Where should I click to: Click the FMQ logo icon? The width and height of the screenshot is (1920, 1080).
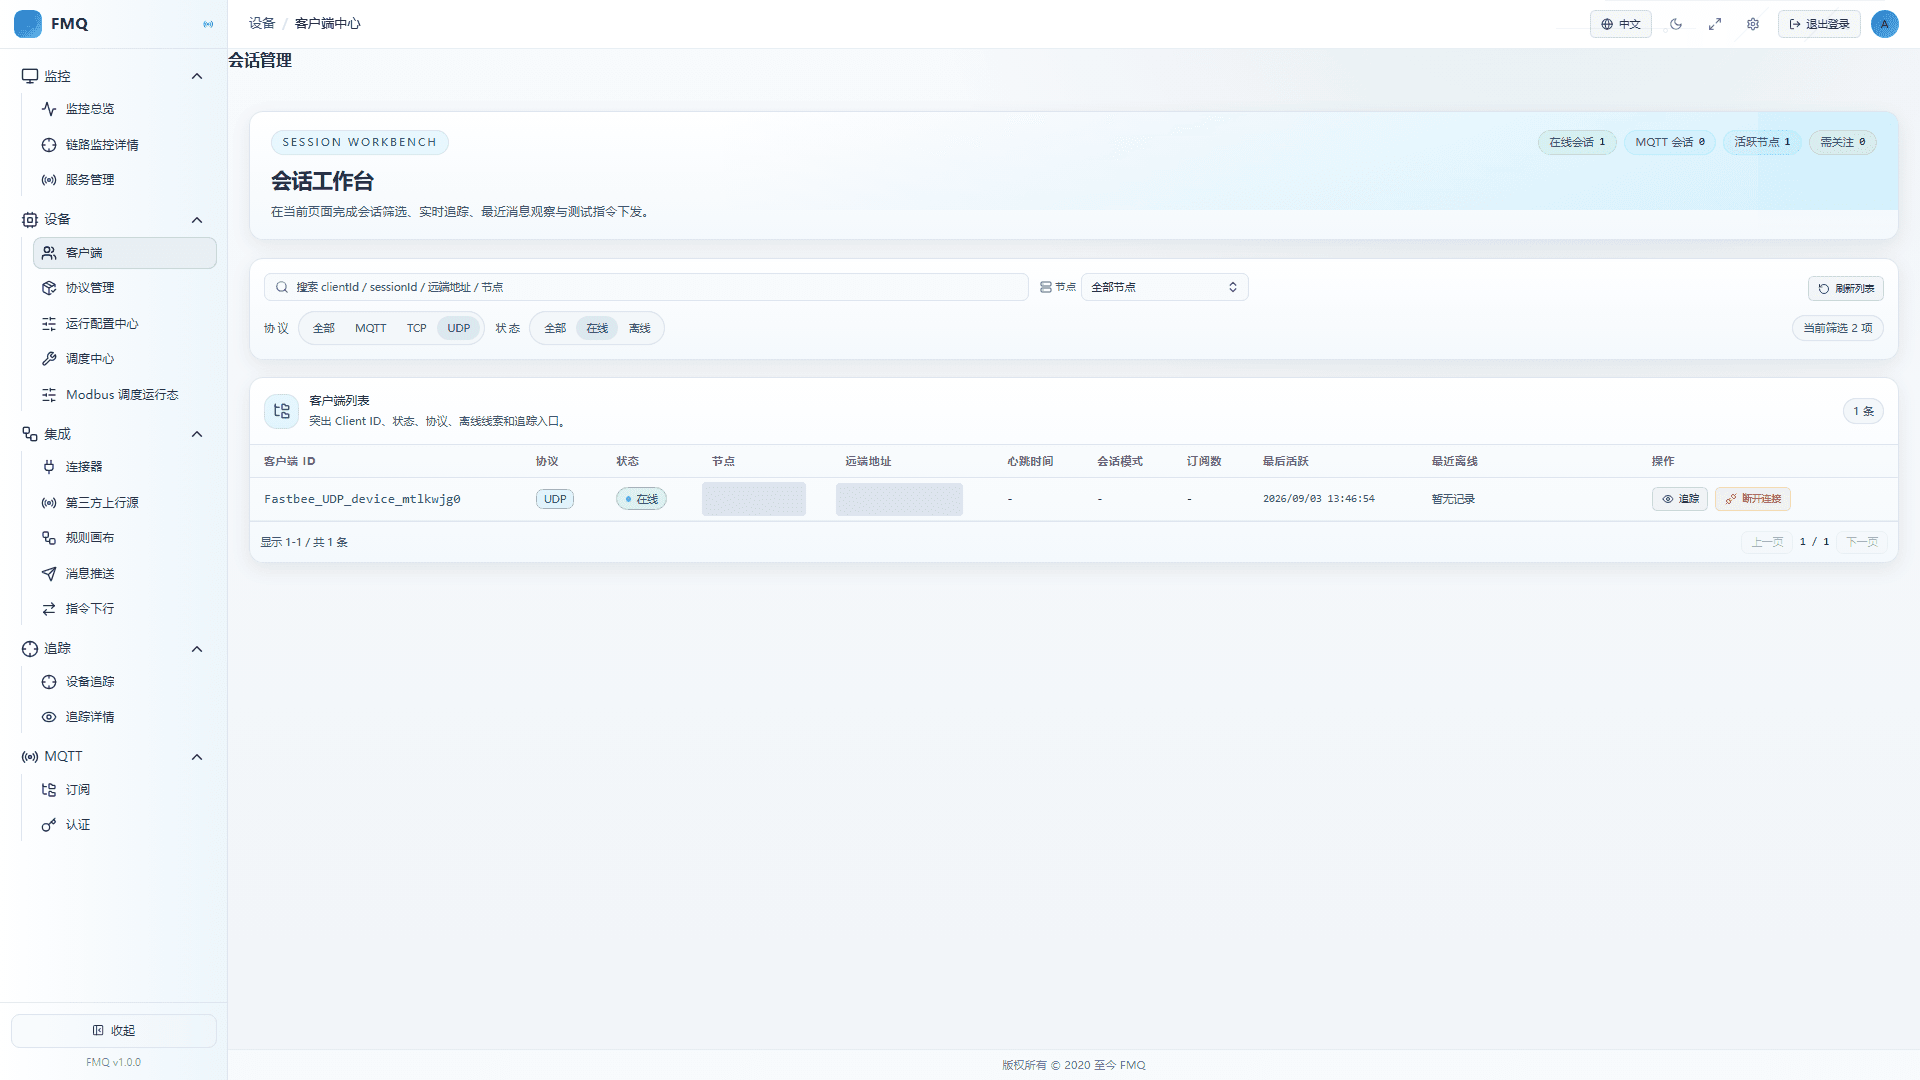point(28,24)
